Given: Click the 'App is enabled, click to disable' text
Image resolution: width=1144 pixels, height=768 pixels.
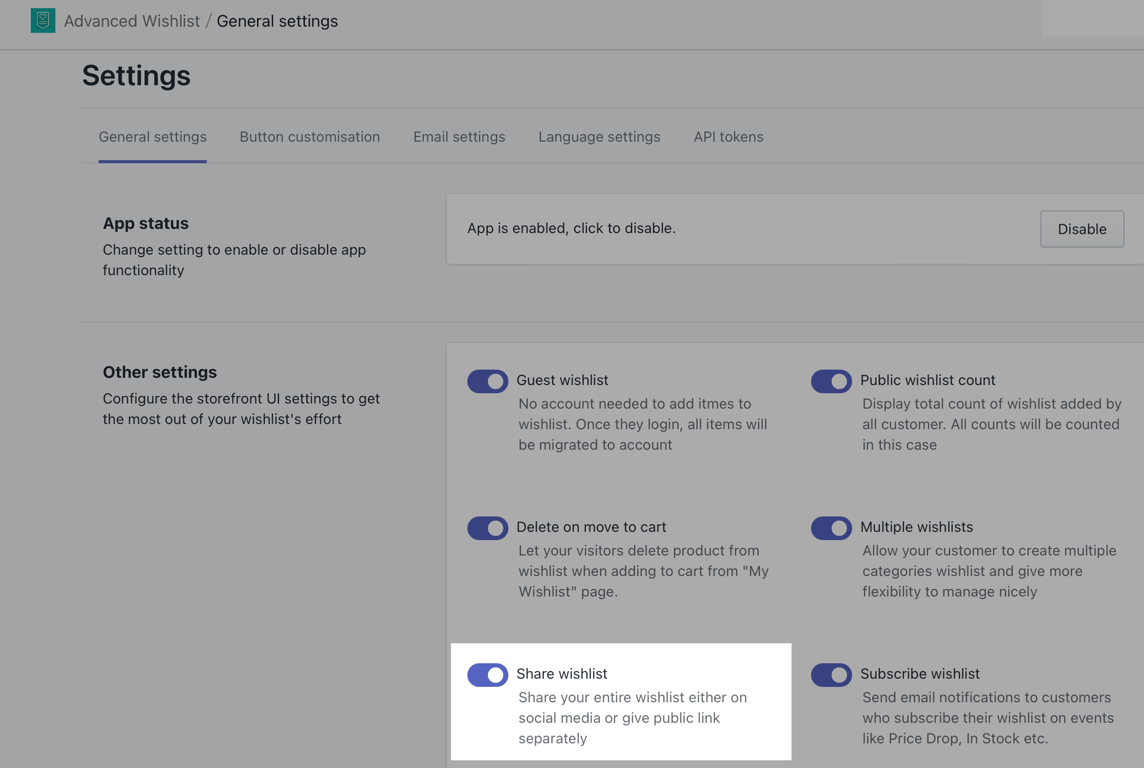Looking at the screenshot, I should [571, 228].
